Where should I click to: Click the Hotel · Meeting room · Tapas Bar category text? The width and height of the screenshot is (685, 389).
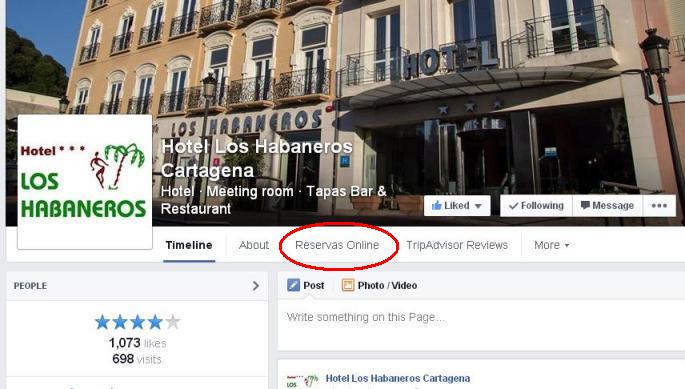[273, 199]
